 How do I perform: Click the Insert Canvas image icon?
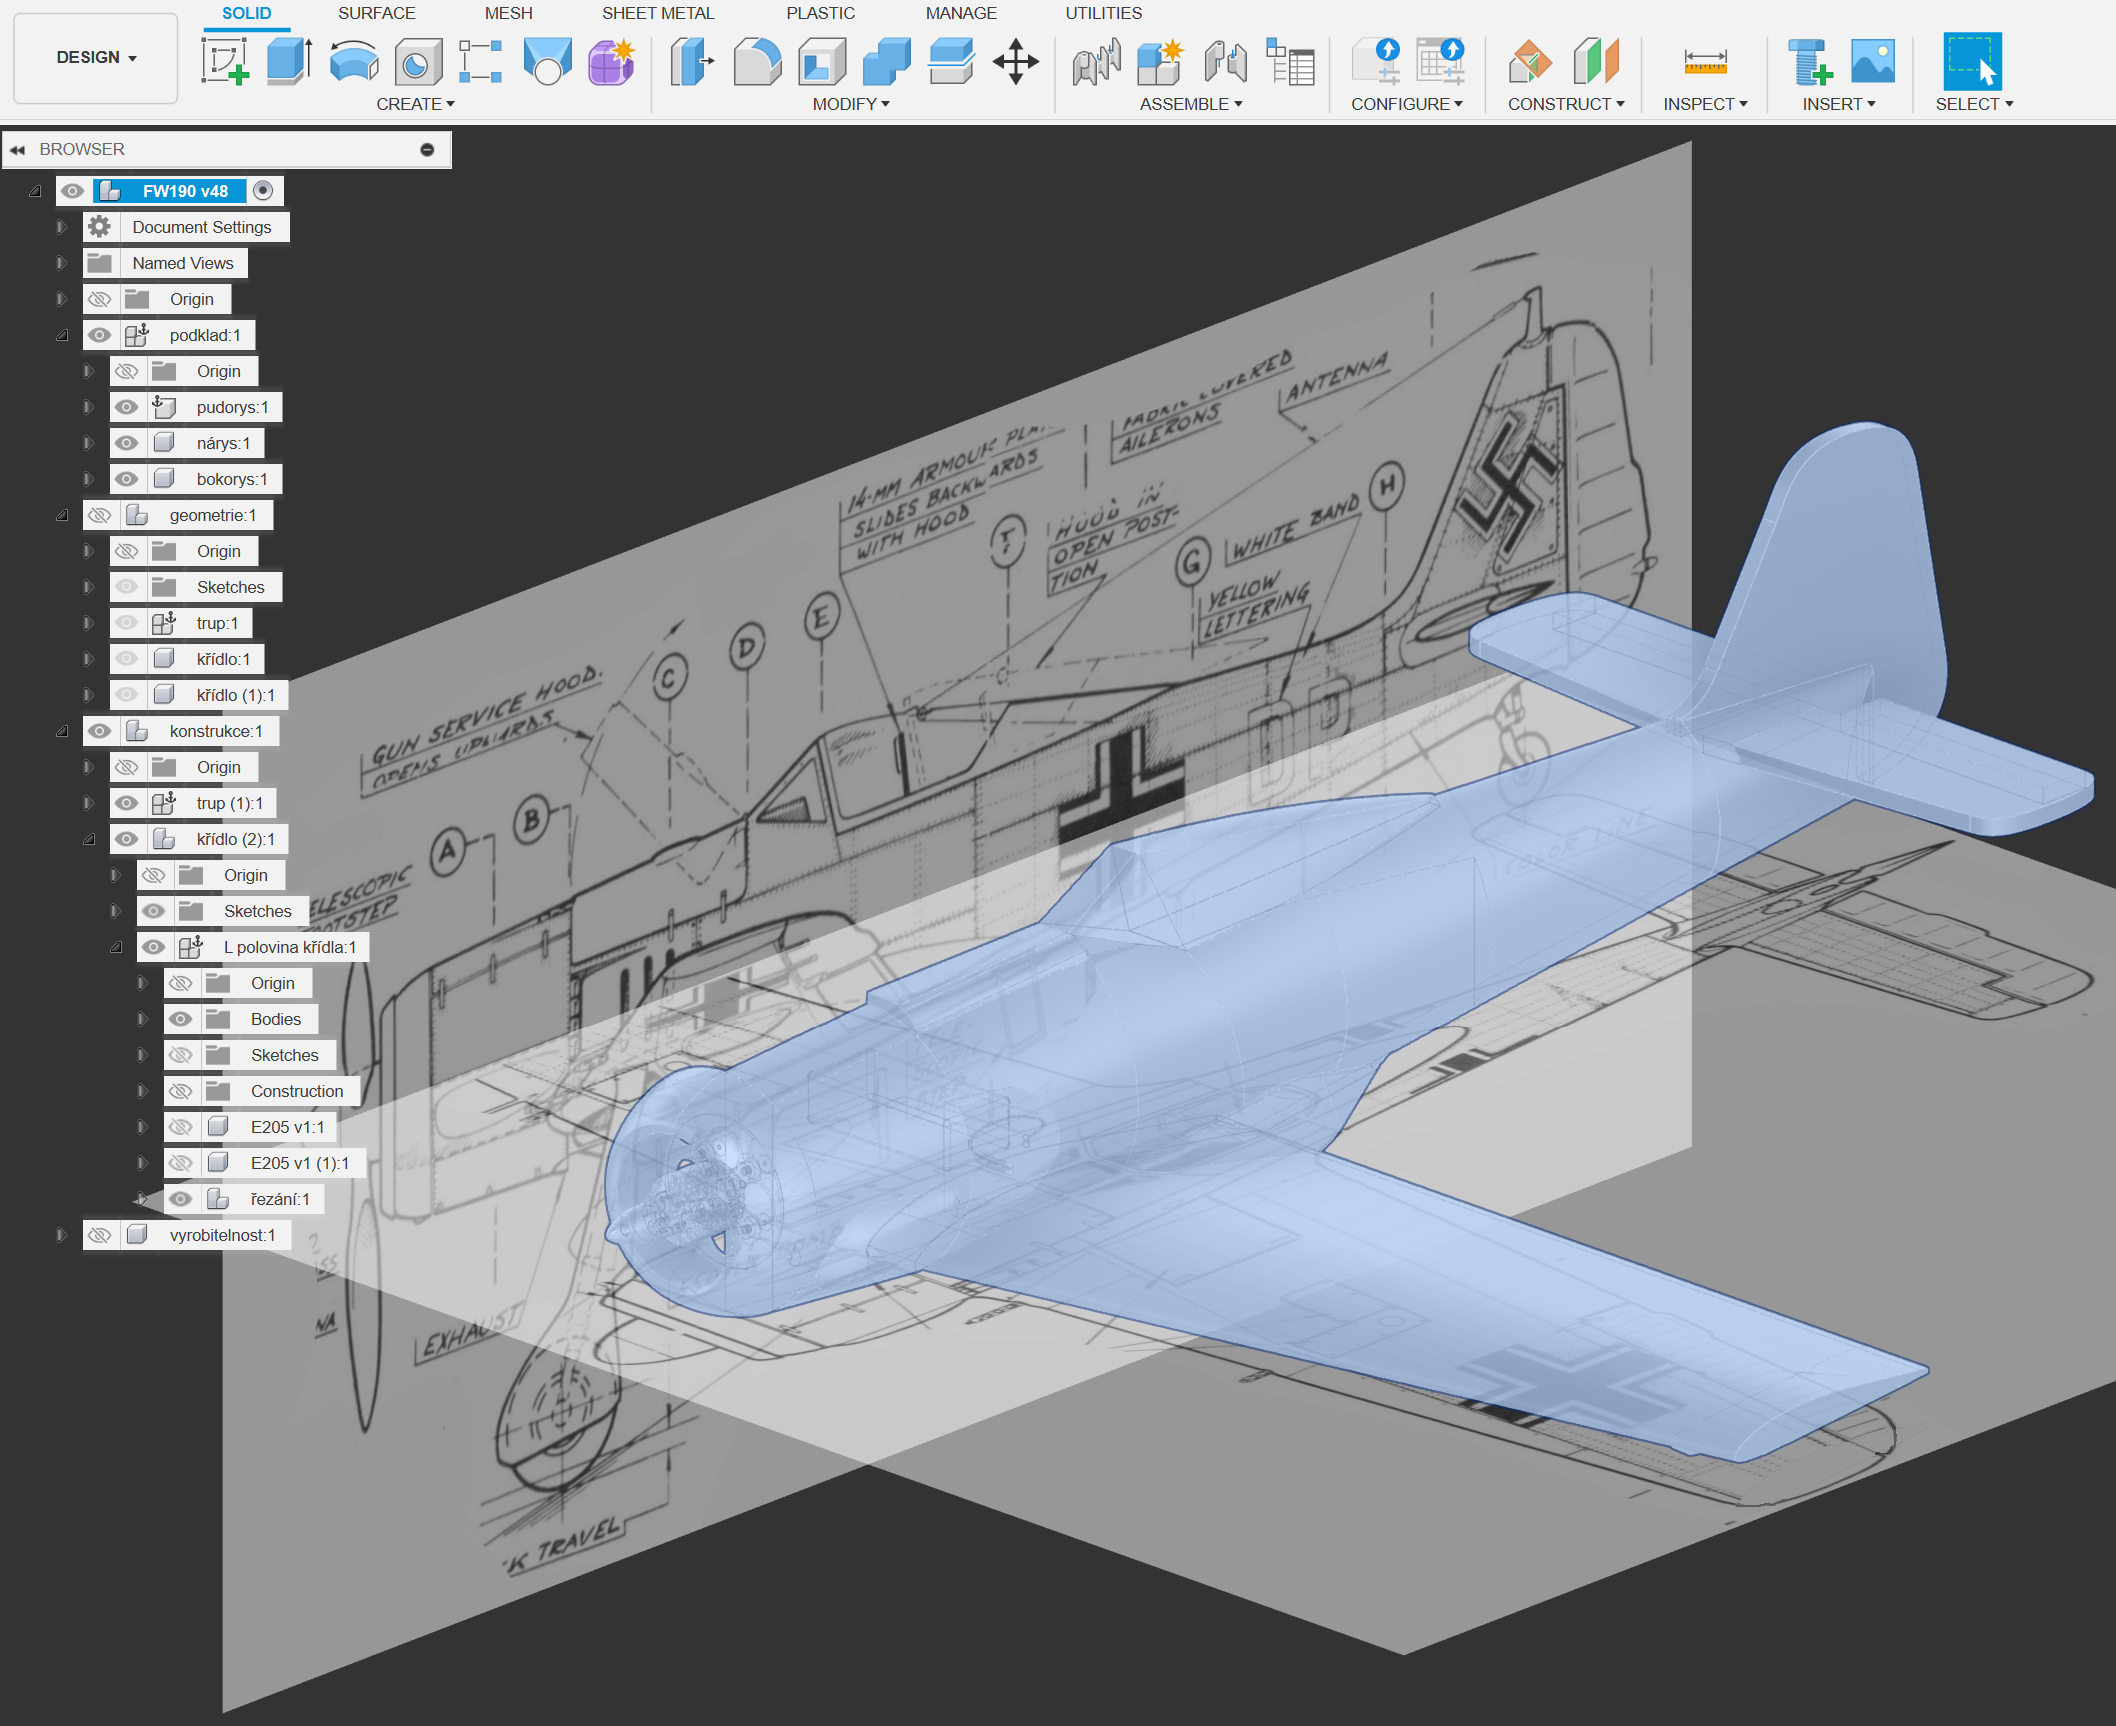click(1872, 62)
